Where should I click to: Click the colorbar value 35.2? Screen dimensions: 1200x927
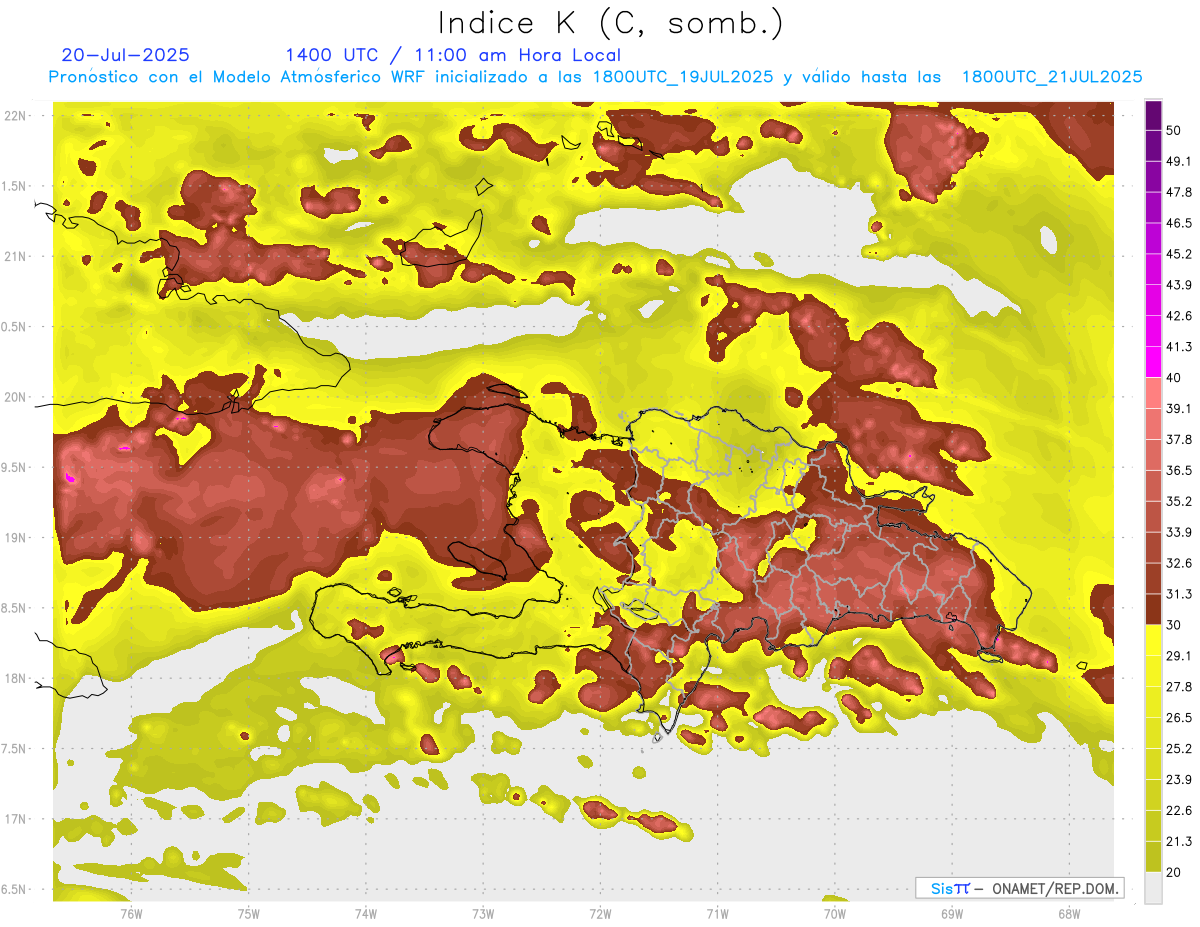(x=1179, y=501)
